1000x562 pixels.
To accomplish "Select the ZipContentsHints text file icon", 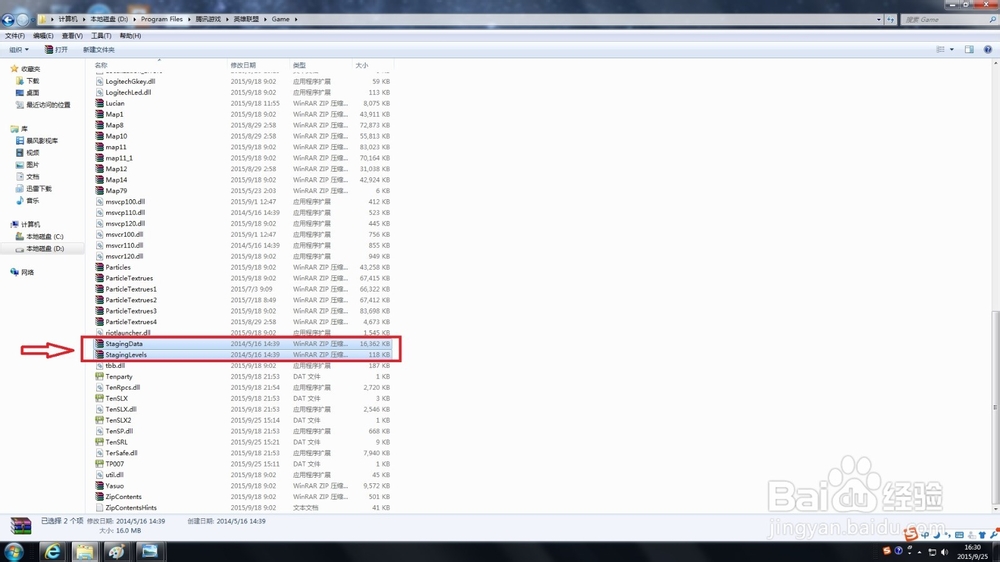I will 99,508.
